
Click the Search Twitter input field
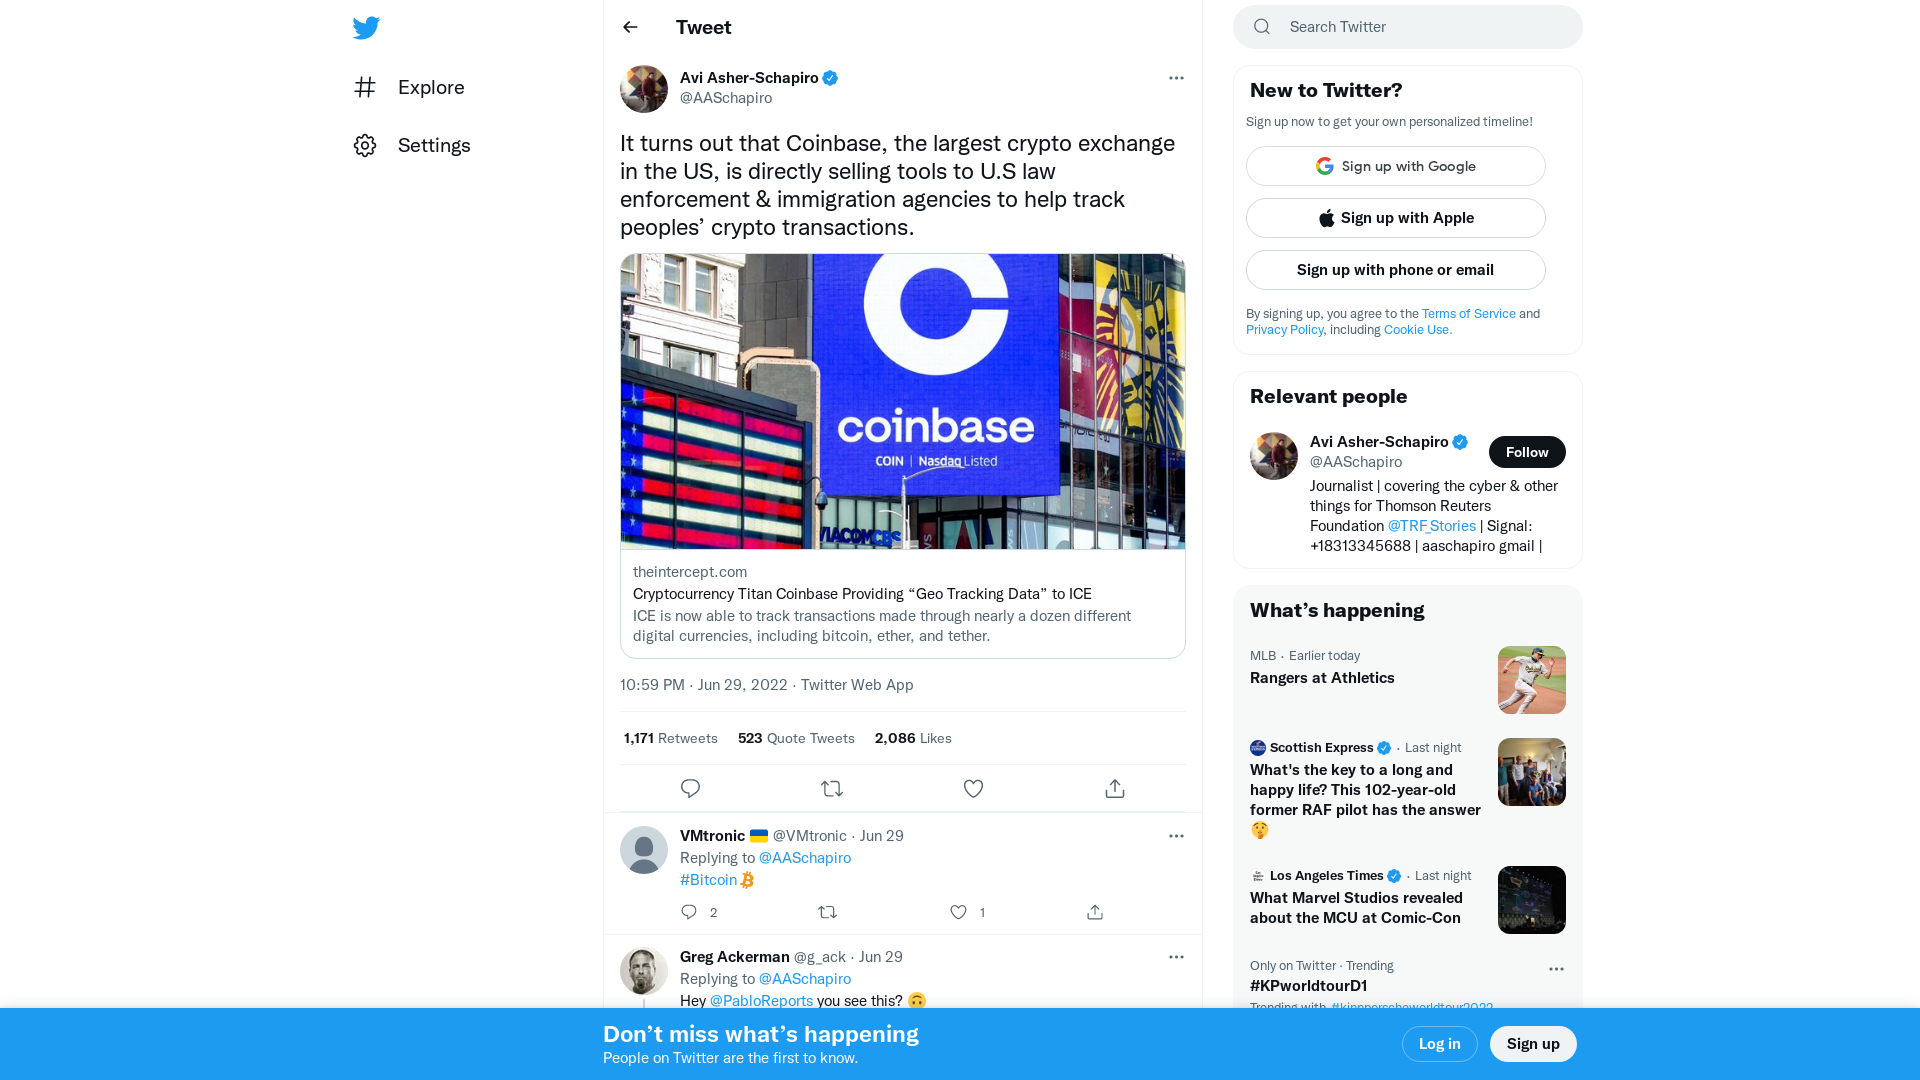coord(1400,26)
